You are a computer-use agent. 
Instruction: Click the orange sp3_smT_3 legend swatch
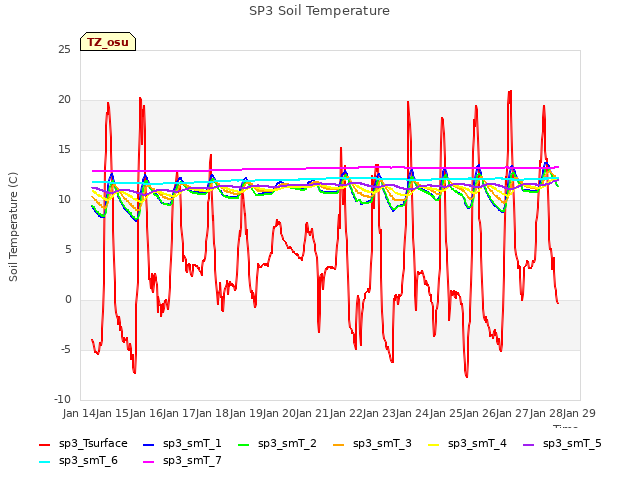(339, 444)
